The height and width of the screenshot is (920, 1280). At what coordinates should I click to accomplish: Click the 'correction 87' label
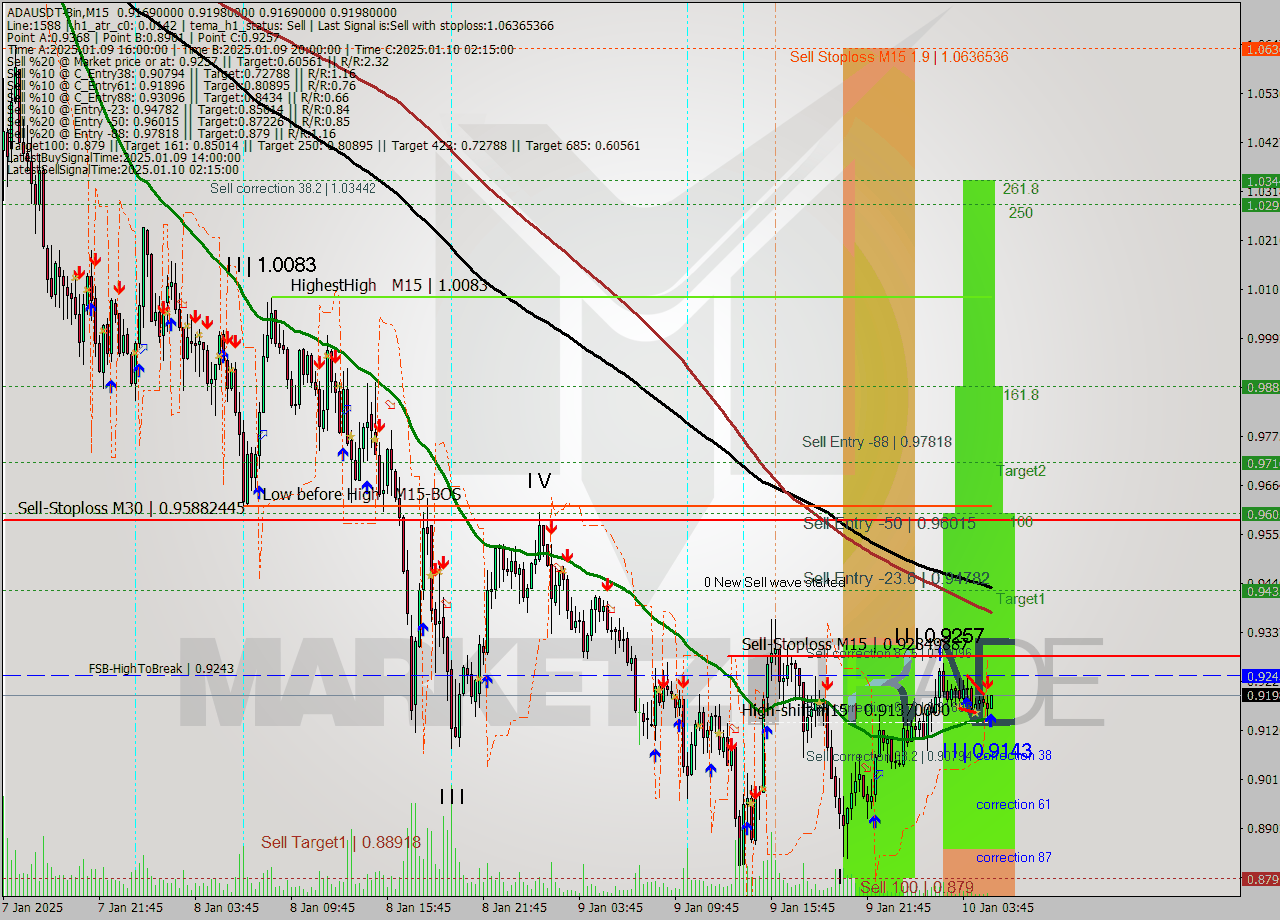(1013, 857)
